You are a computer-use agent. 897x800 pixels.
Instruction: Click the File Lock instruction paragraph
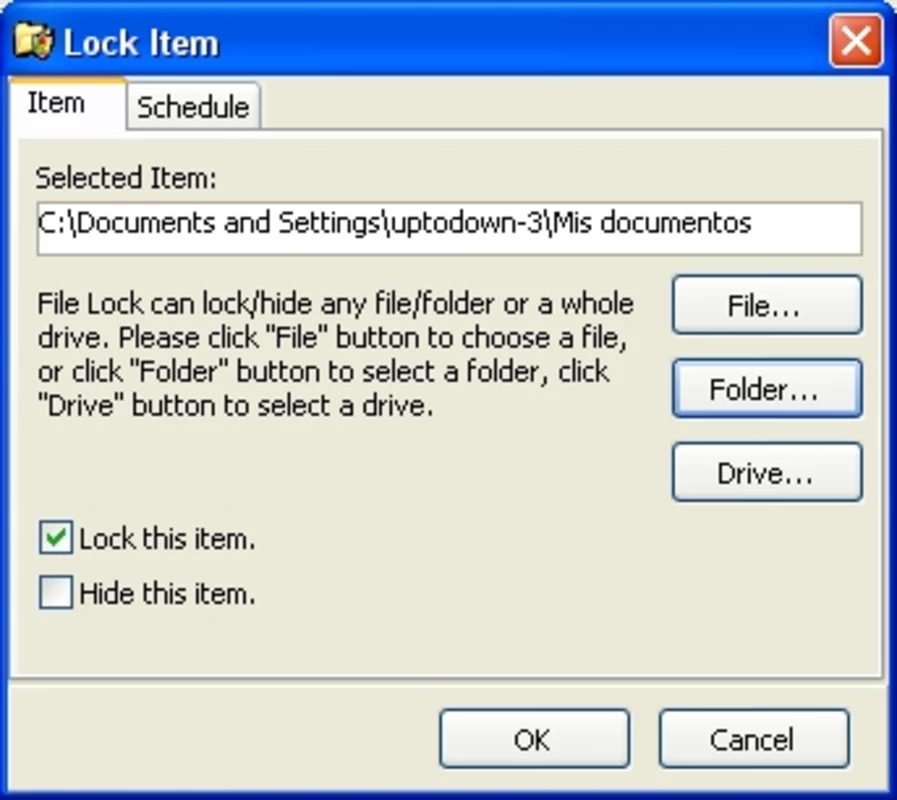[x=335, y=354]
